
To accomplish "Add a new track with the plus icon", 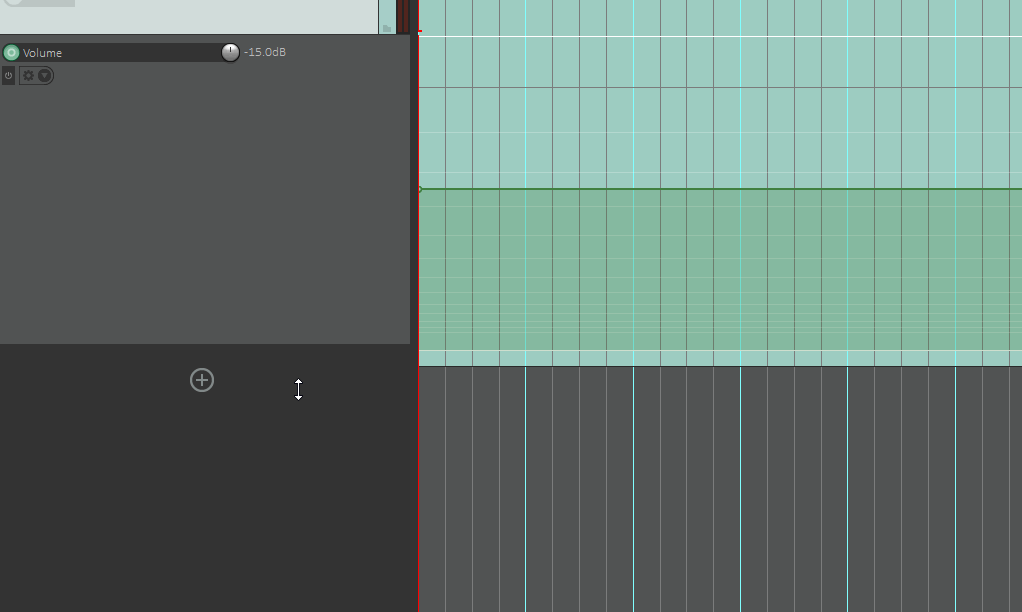I will 202,380.
